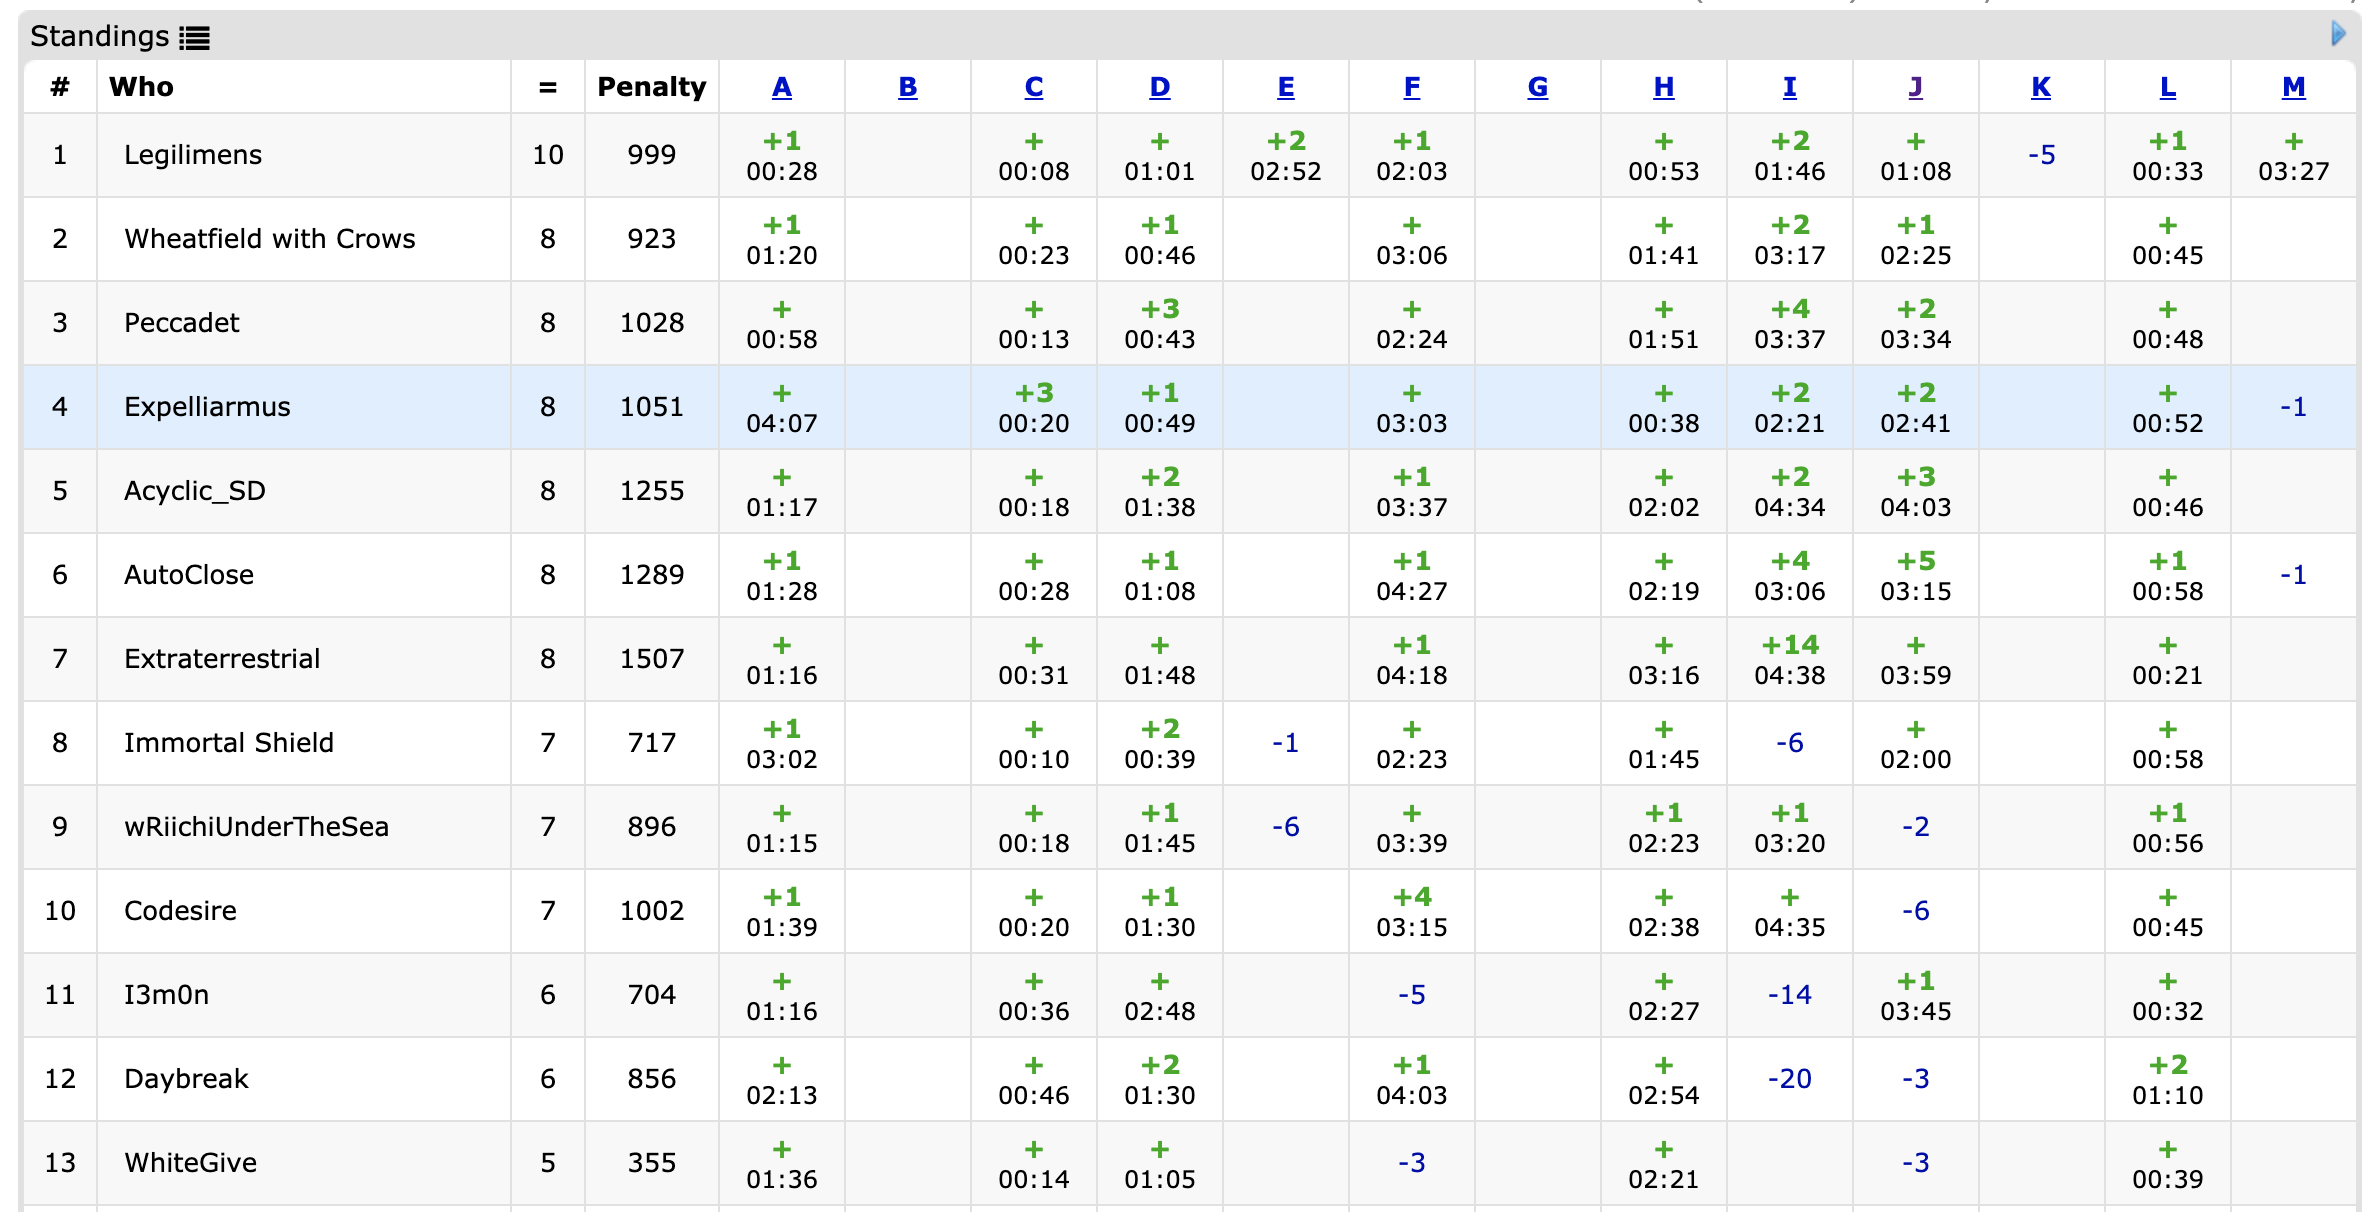This screenshot has height=1212, width=2372.
Task: Click the Standings list icon
Action: [194, 38]
